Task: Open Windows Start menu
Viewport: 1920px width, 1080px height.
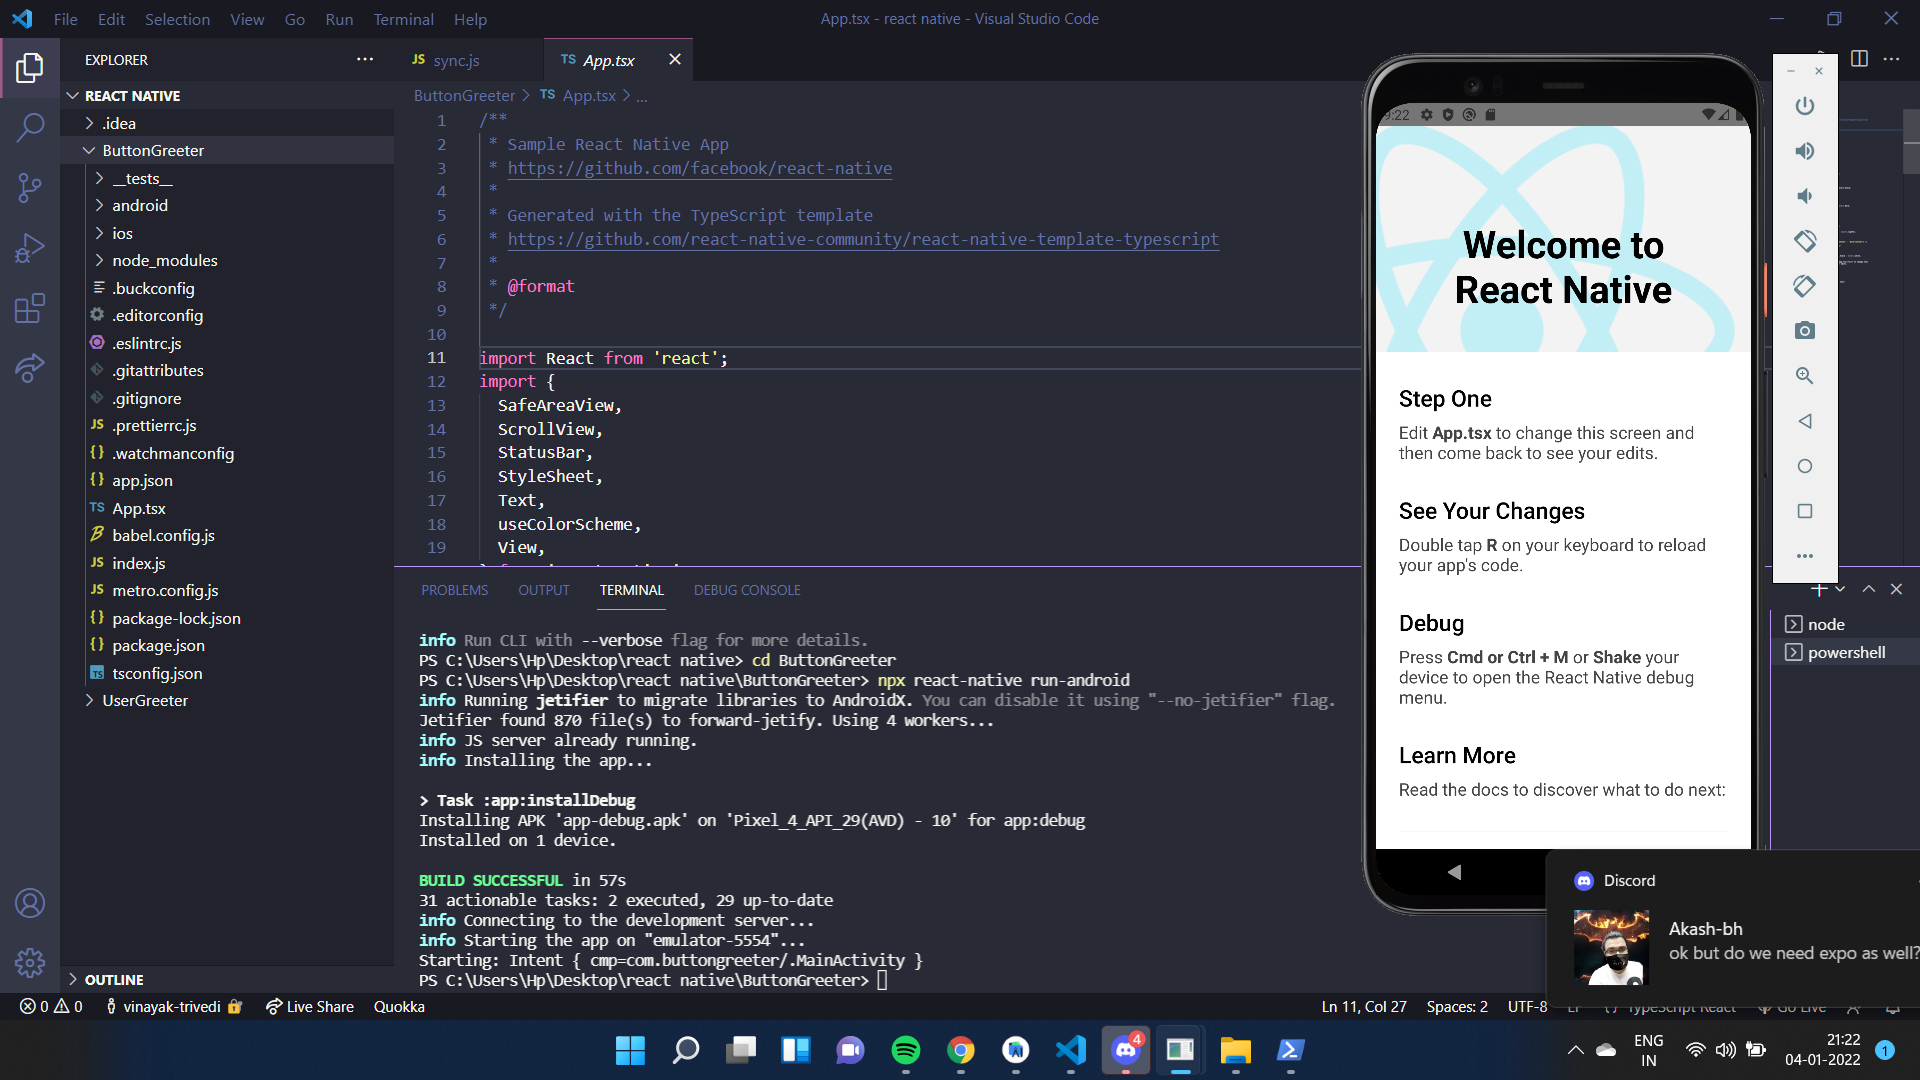Action: point(630,1050)
